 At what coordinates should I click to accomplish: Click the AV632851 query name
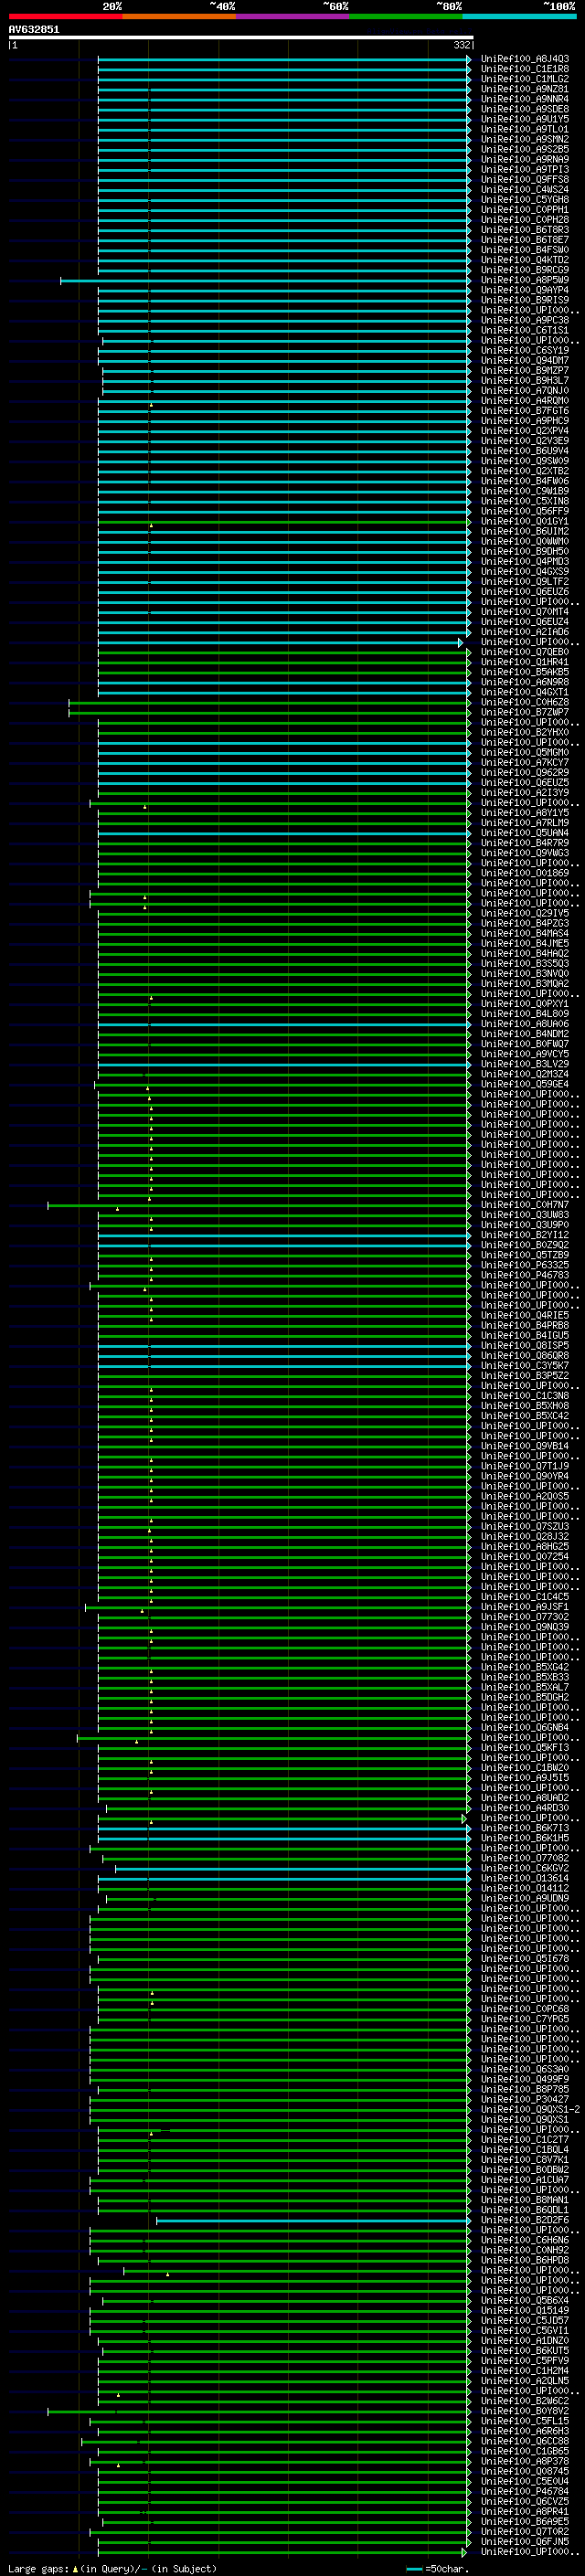tap(34, 30)
